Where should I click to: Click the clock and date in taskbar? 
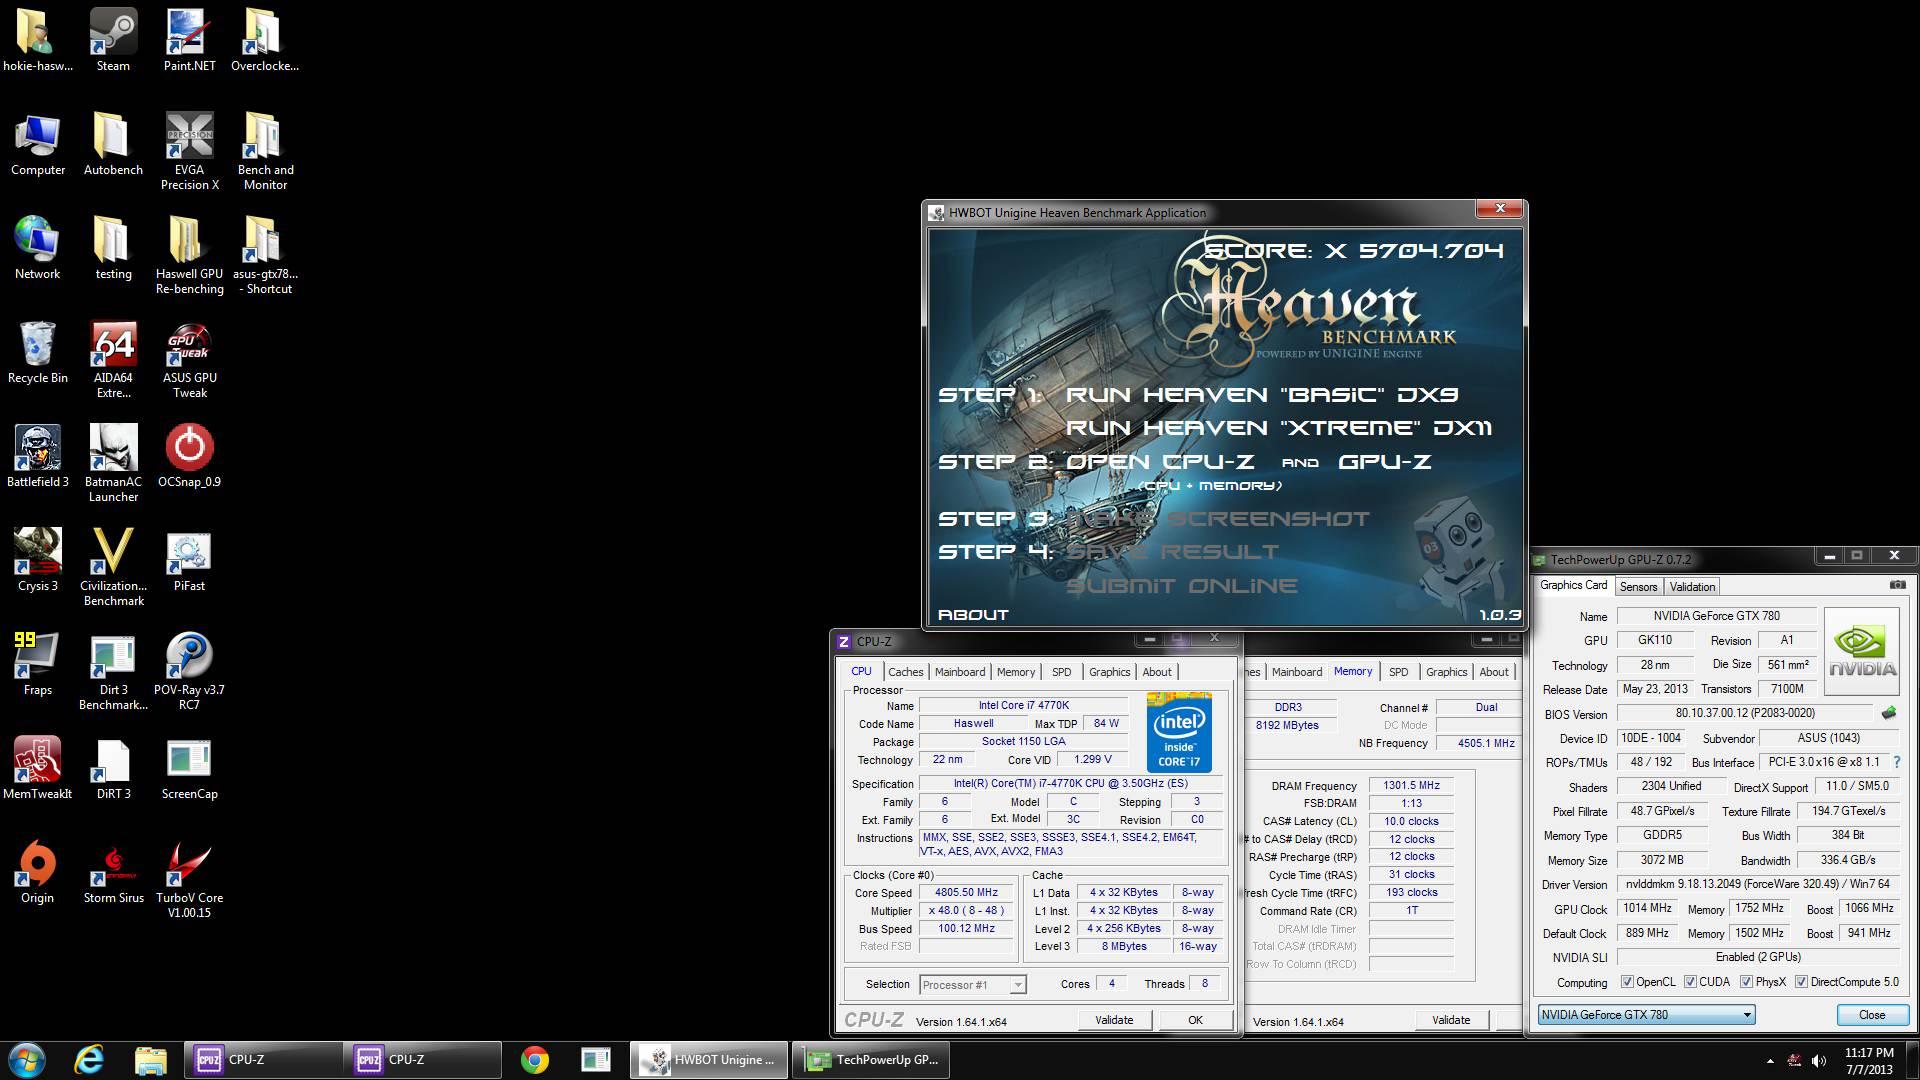[x=1869, y=1061]
